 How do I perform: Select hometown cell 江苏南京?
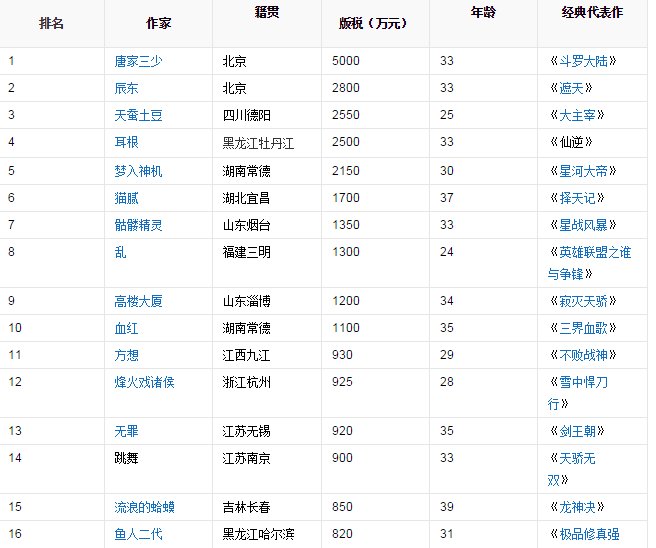[x=247, y=458]
